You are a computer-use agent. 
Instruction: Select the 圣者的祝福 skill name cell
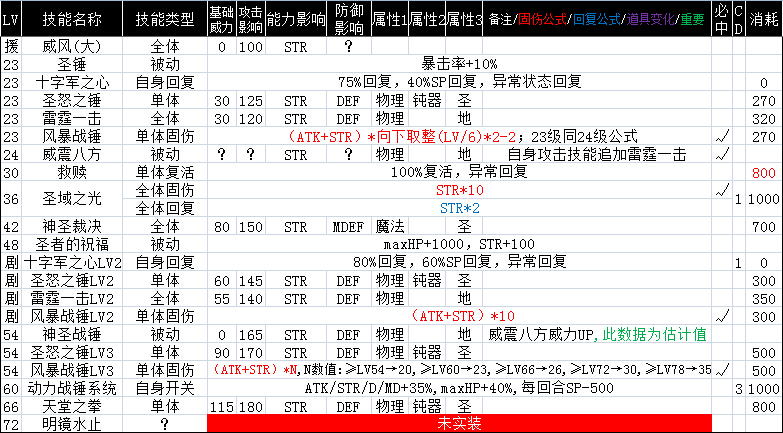click(72, 244)
